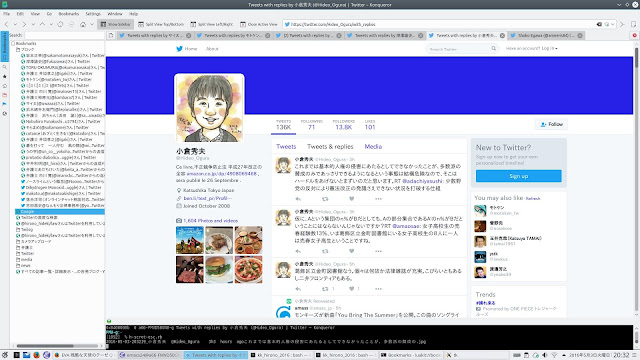Open the Edit menu
Viewport: 640px width, 360px height.
click(20, 14)
